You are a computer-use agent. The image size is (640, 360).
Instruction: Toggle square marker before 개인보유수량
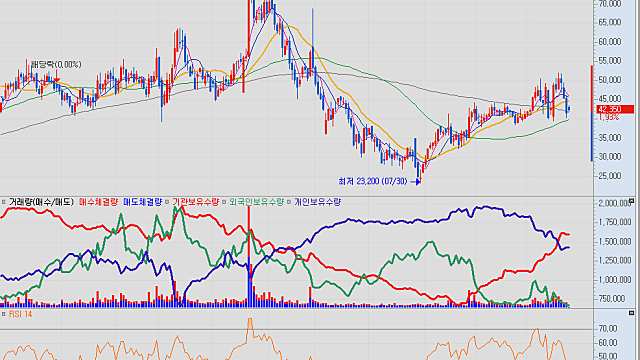coord(289,202)
